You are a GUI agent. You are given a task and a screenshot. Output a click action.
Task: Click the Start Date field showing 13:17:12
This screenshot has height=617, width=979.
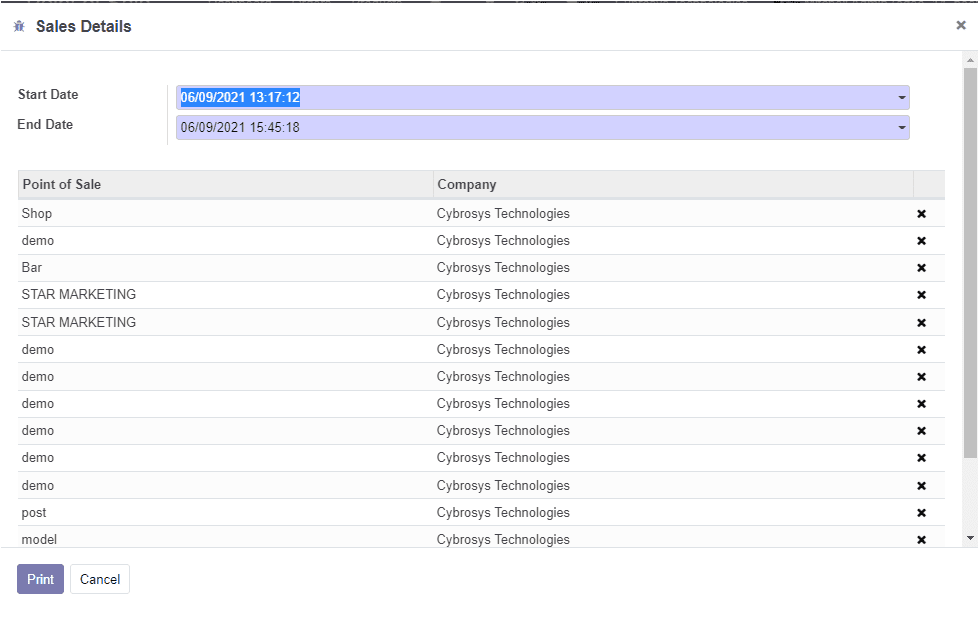(x=542, y=97)
